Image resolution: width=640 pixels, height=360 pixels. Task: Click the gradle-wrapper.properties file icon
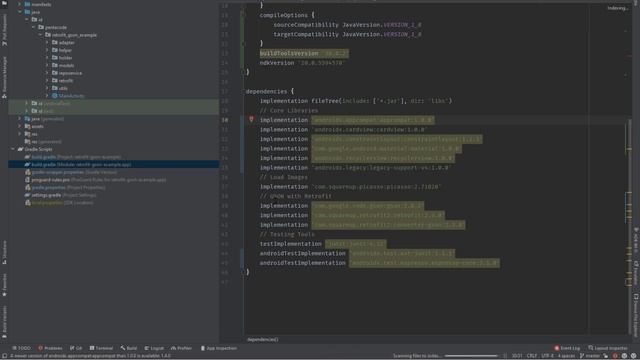[x=27, y=172]
